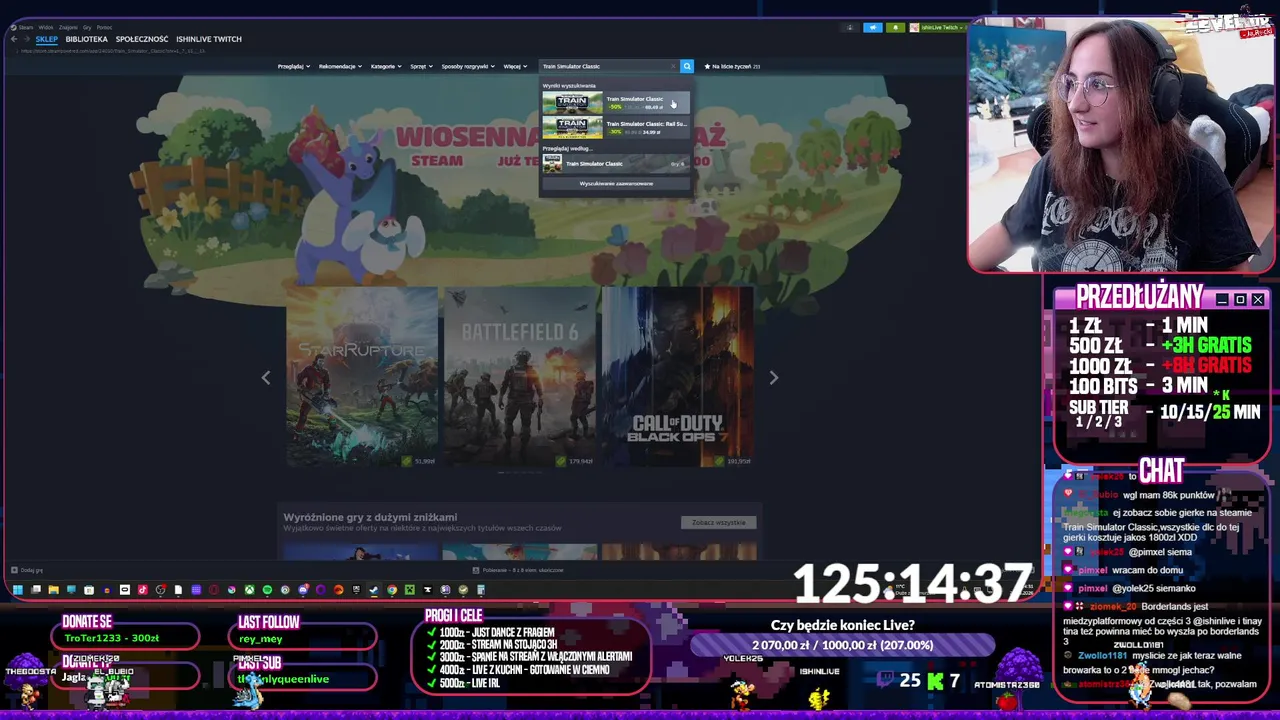
Task: Open the StarRupture featured game card
Action: coord(362,377)
